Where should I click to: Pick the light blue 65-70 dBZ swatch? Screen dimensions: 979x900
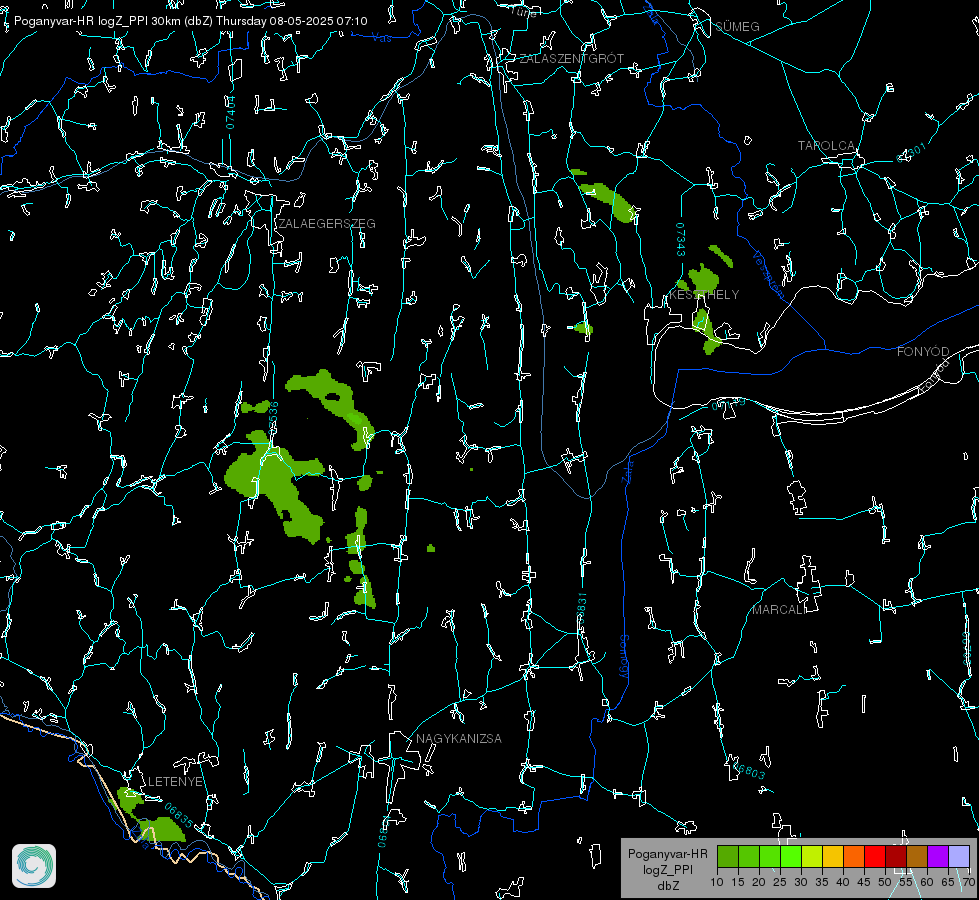tap(959, 856)
